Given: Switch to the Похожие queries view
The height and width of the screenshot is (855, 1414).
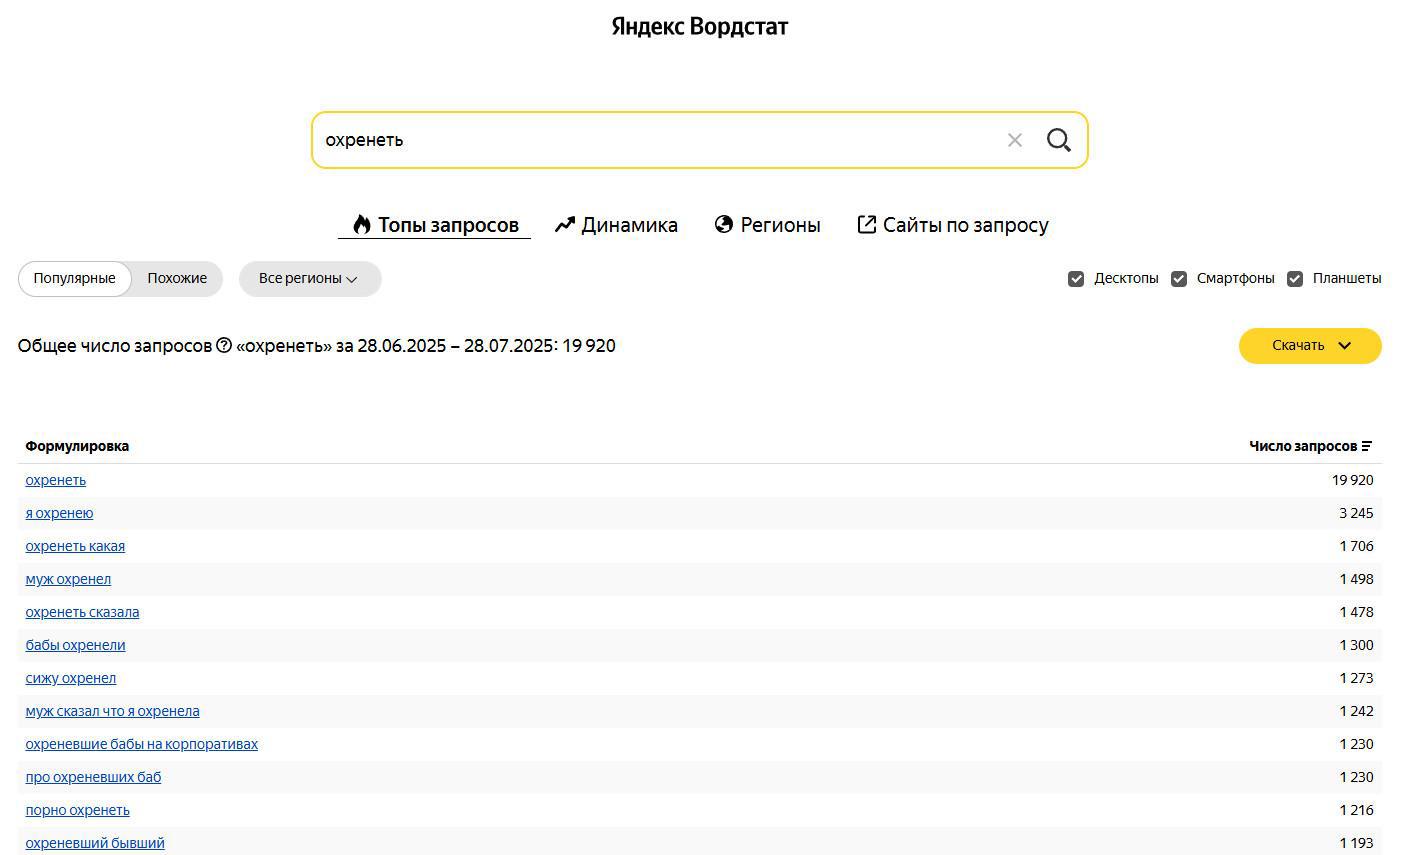Looking at the screenshot, I should (177, 279).
